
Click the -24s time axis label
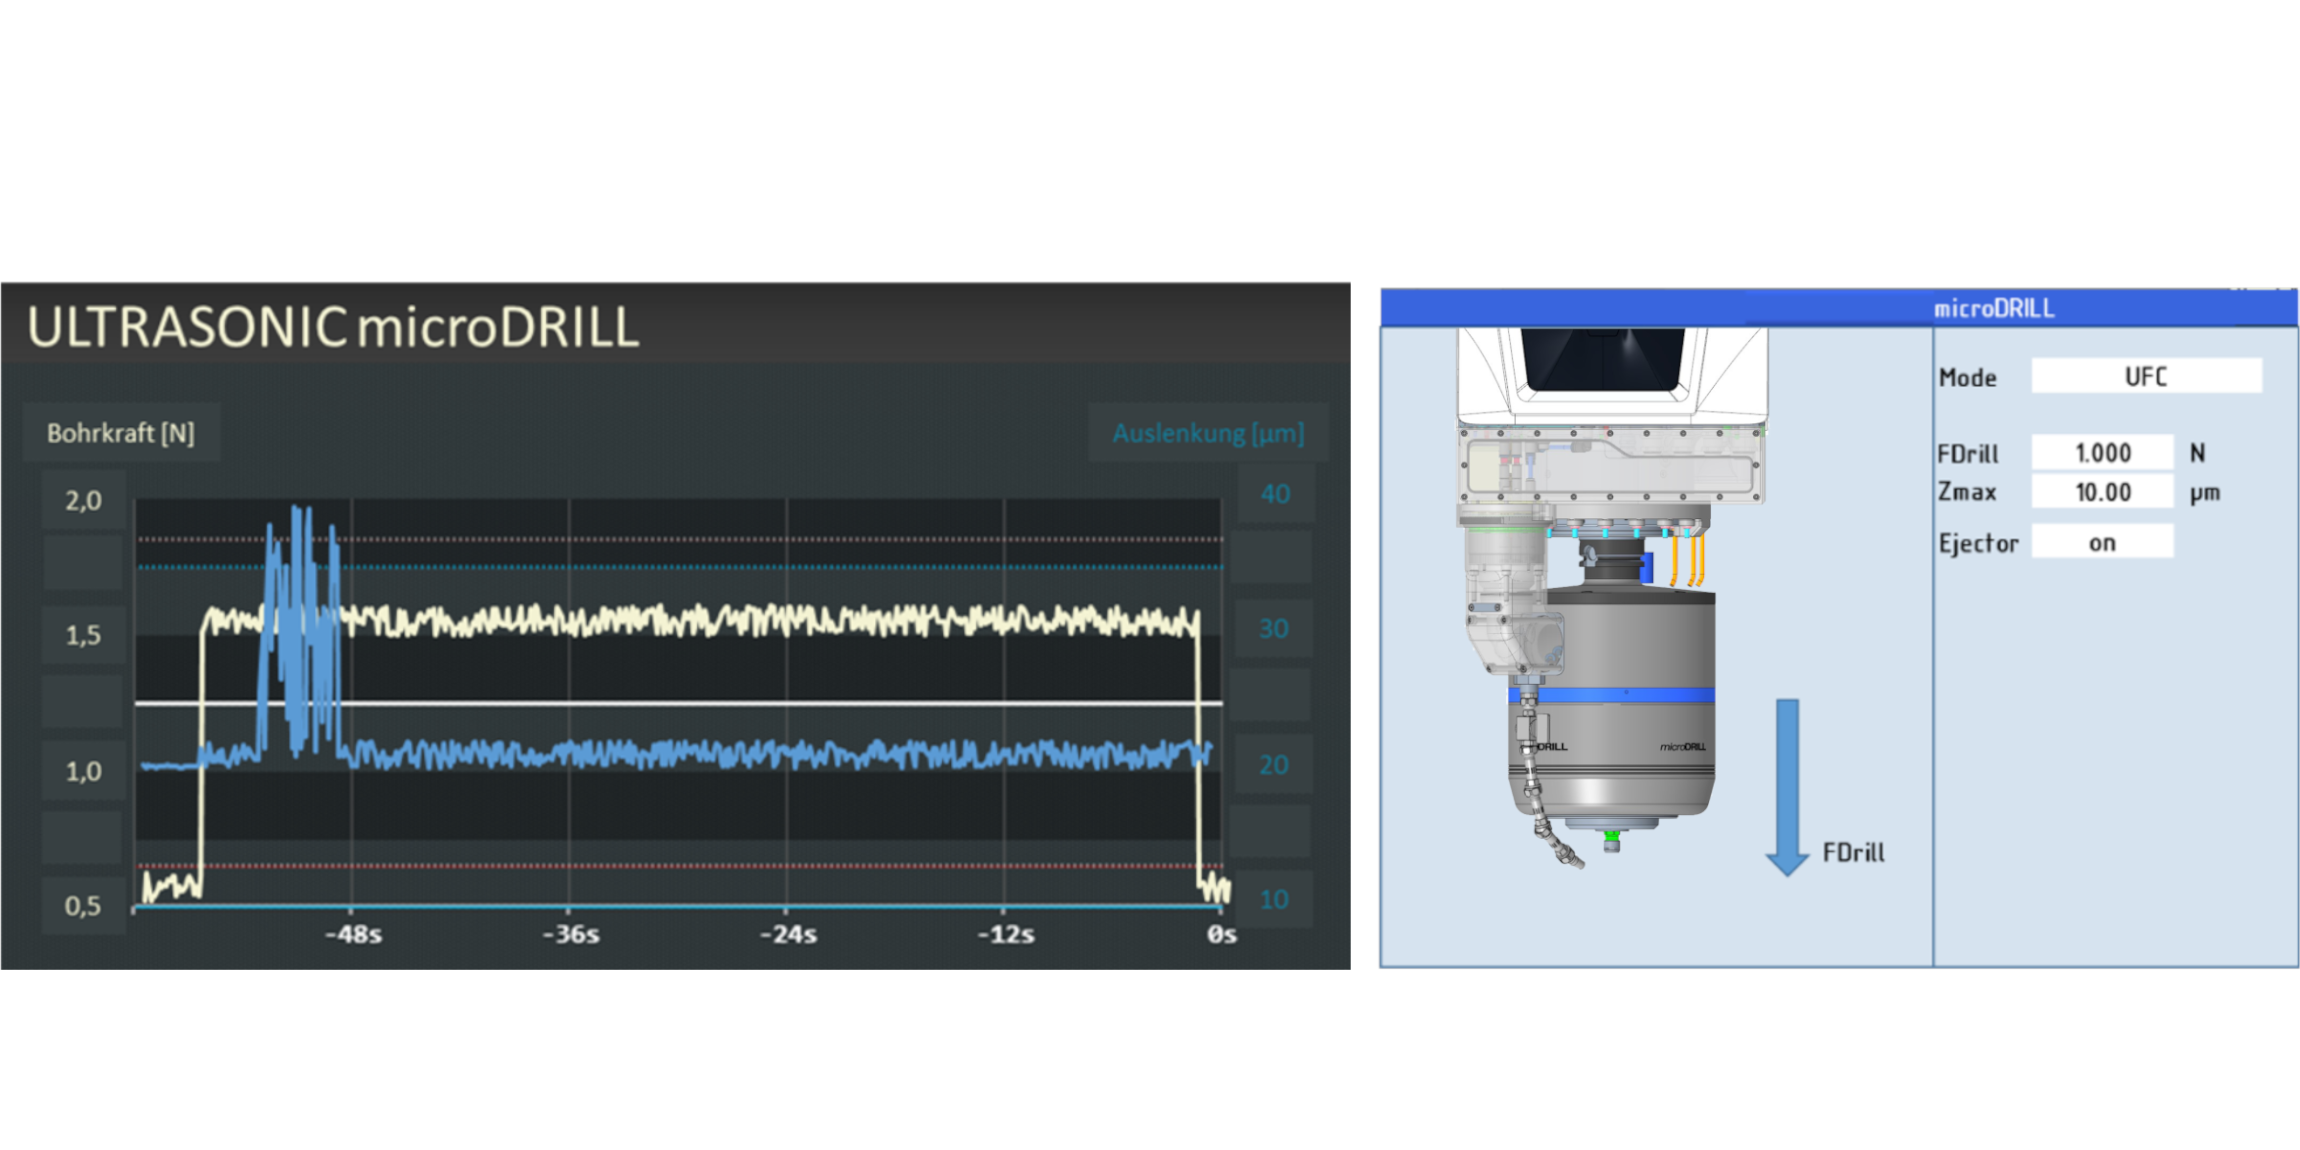coord(788,934)
